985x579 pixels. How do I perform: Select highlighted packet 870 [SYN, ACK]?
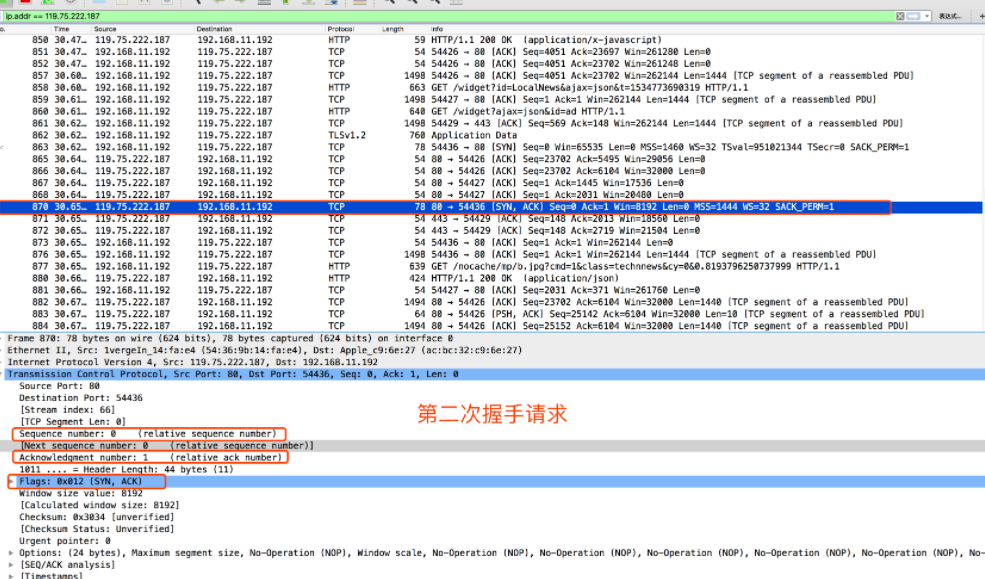point(492,207)
